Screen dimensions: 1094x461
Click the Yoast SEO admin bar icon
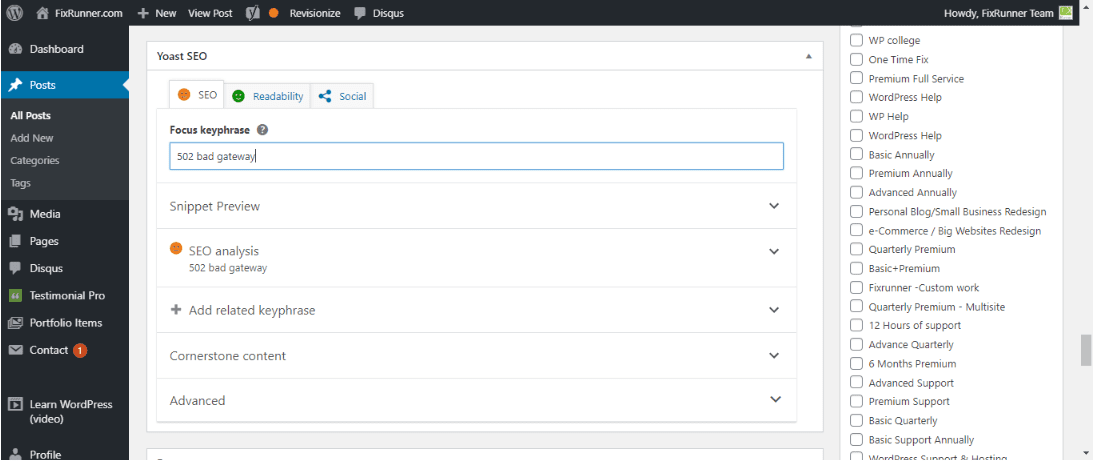pos(253,13)
